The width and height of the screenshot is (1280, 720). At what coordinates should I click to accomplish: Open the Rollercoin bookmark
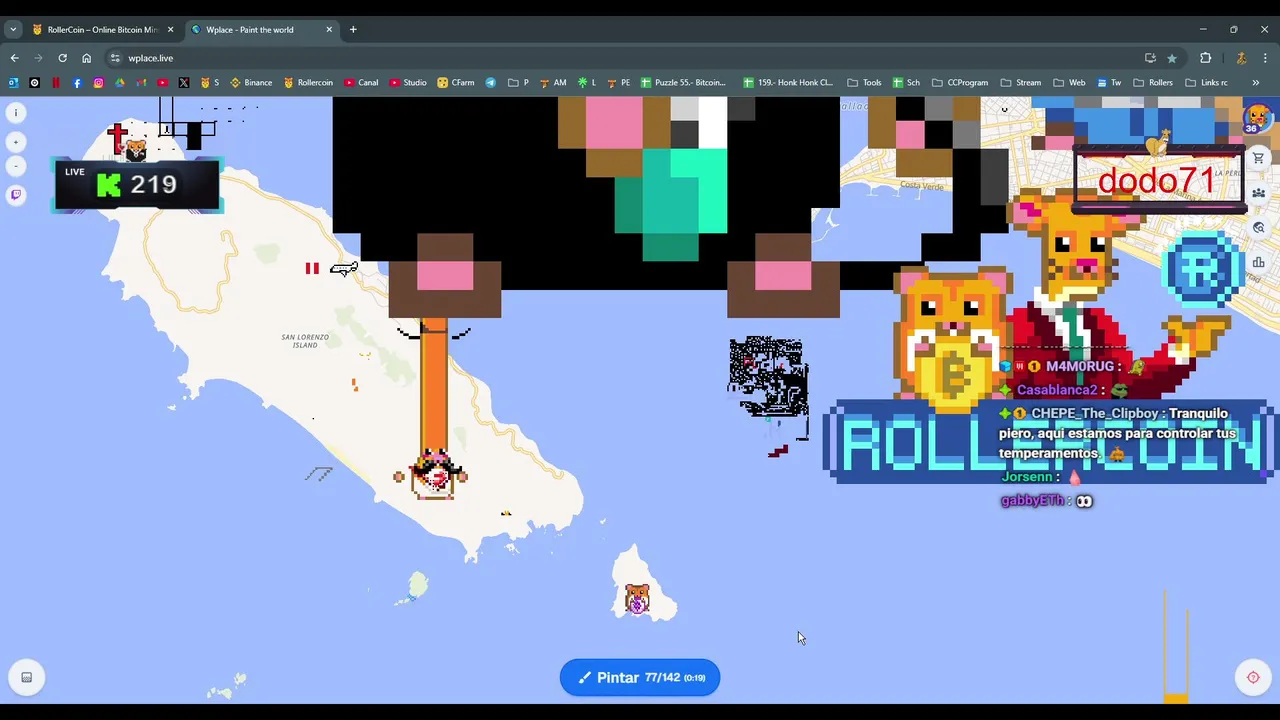[308, 83]
